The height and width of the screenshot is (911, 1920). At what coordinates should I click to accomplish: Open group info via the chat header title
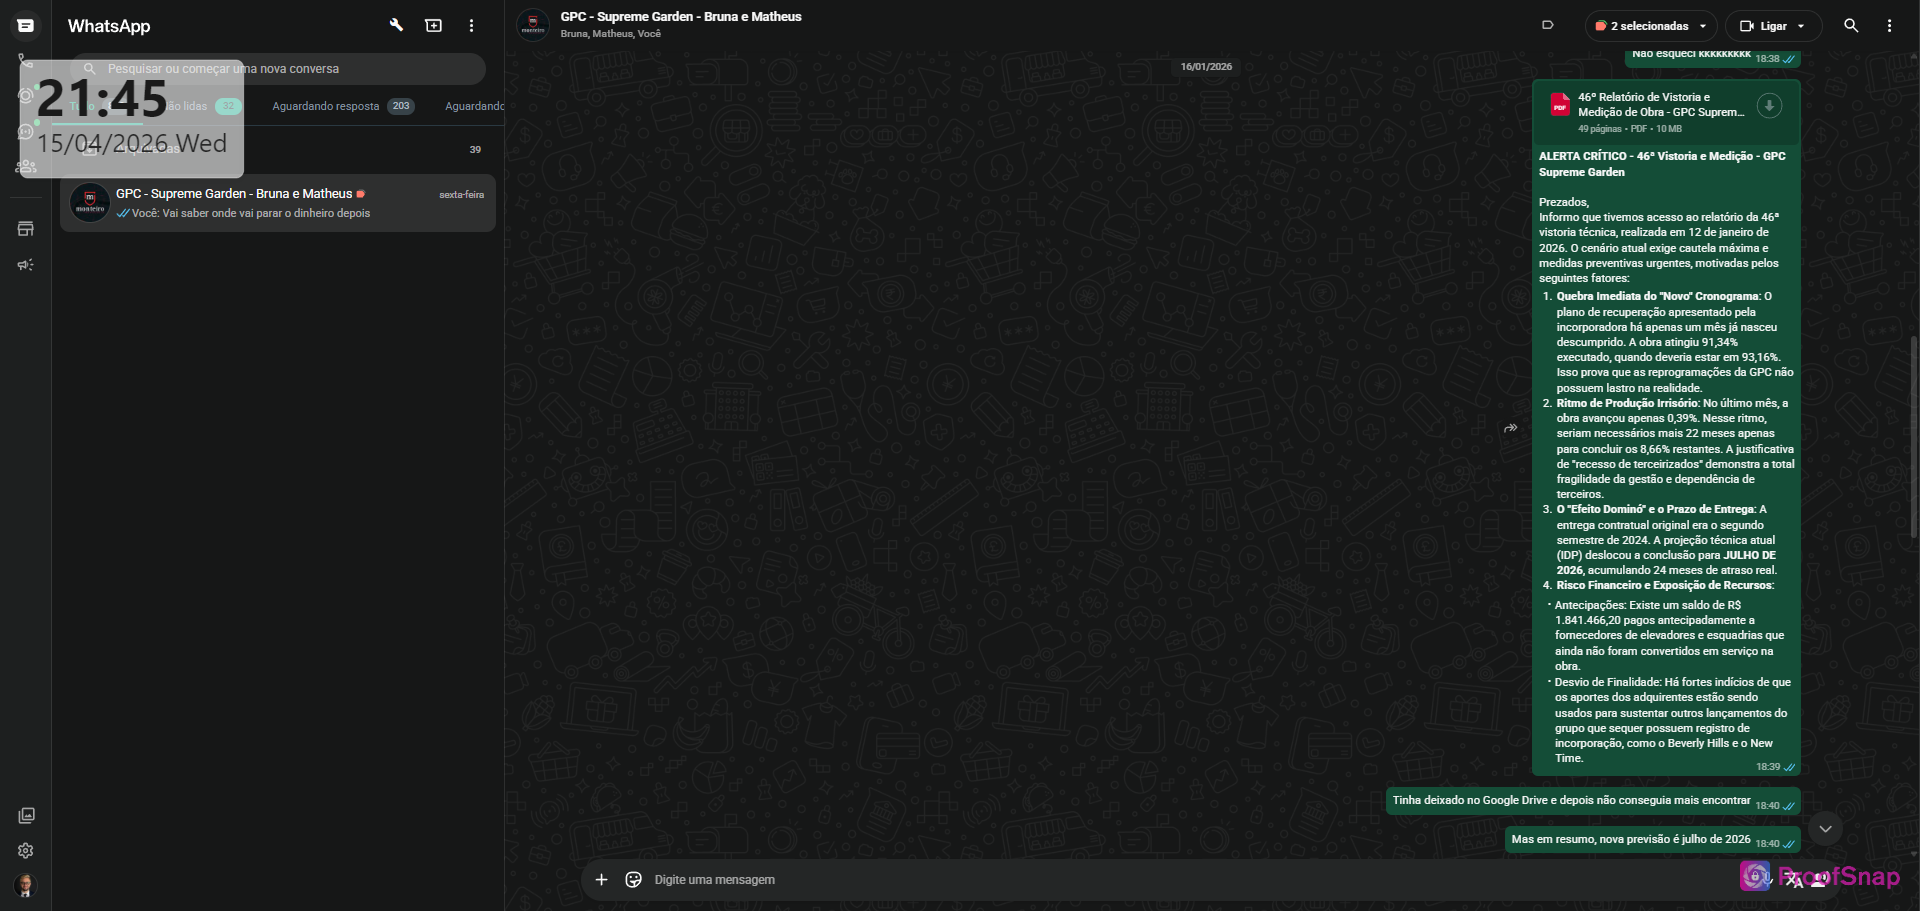[x=681, y=17]
